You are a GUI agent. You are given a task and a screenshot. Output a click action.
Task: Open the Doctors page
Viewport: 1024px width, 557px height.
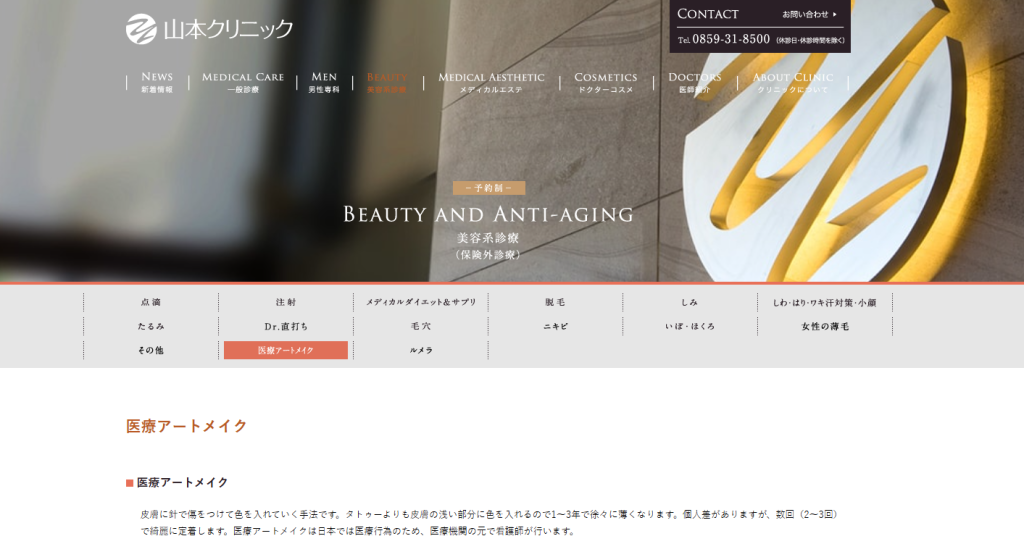tap(694, 82)
